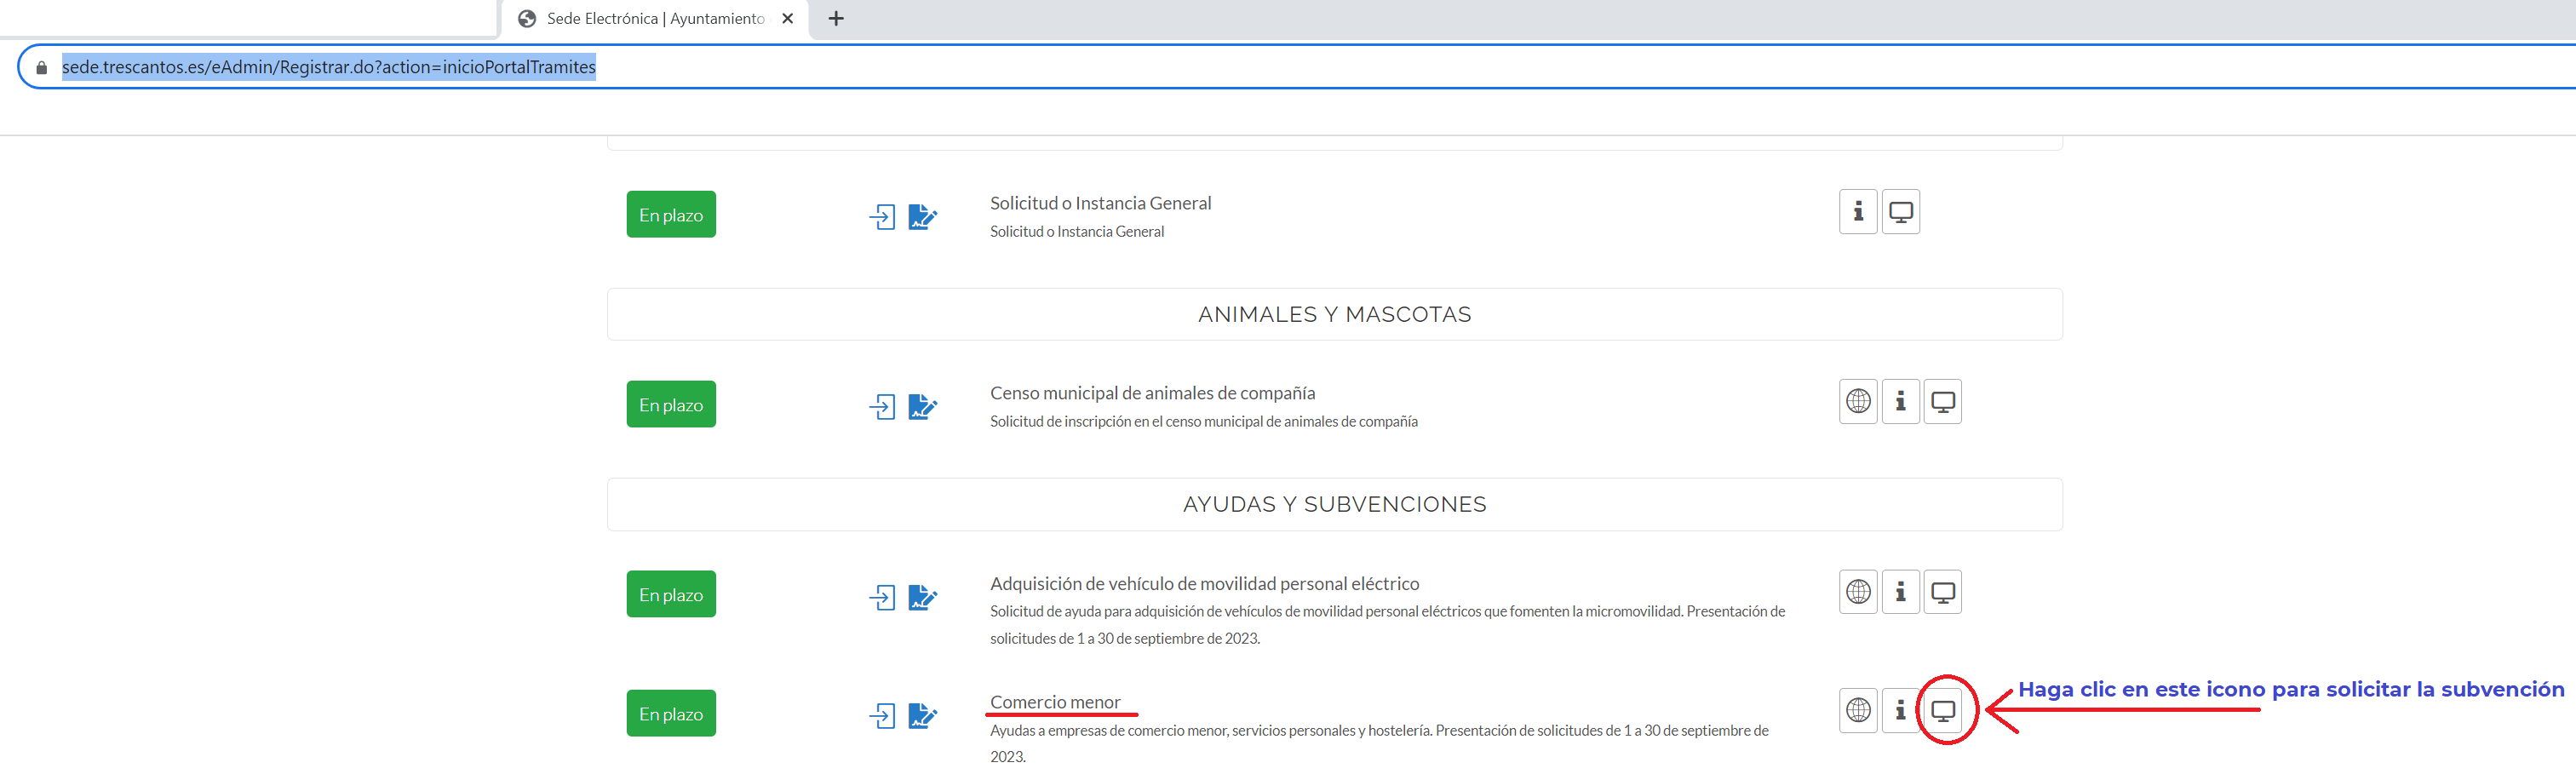Click login arrow icon in Comercio menor row
Image resolution: width=2576 pixels, height=774 pixels.
click(x=882, y=716)
